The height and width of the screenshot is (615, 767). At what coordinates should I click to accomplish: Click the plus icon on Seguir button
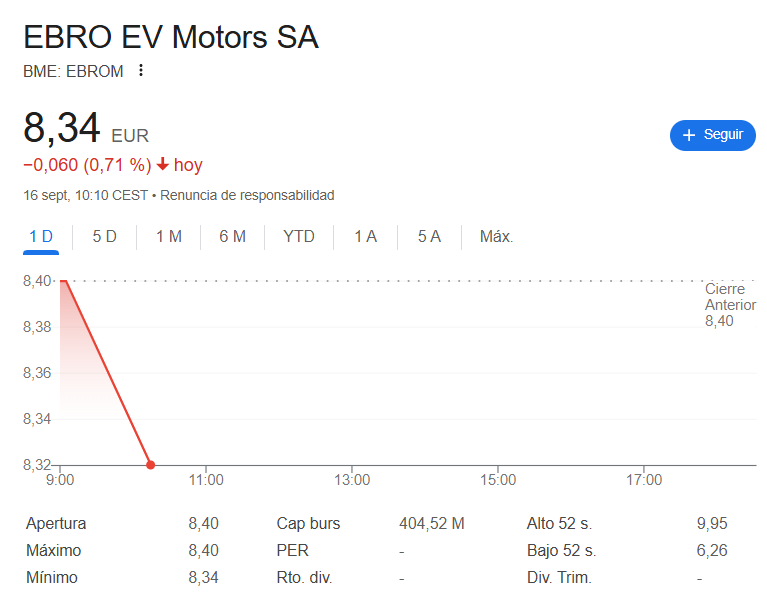[x=688, y=135]
